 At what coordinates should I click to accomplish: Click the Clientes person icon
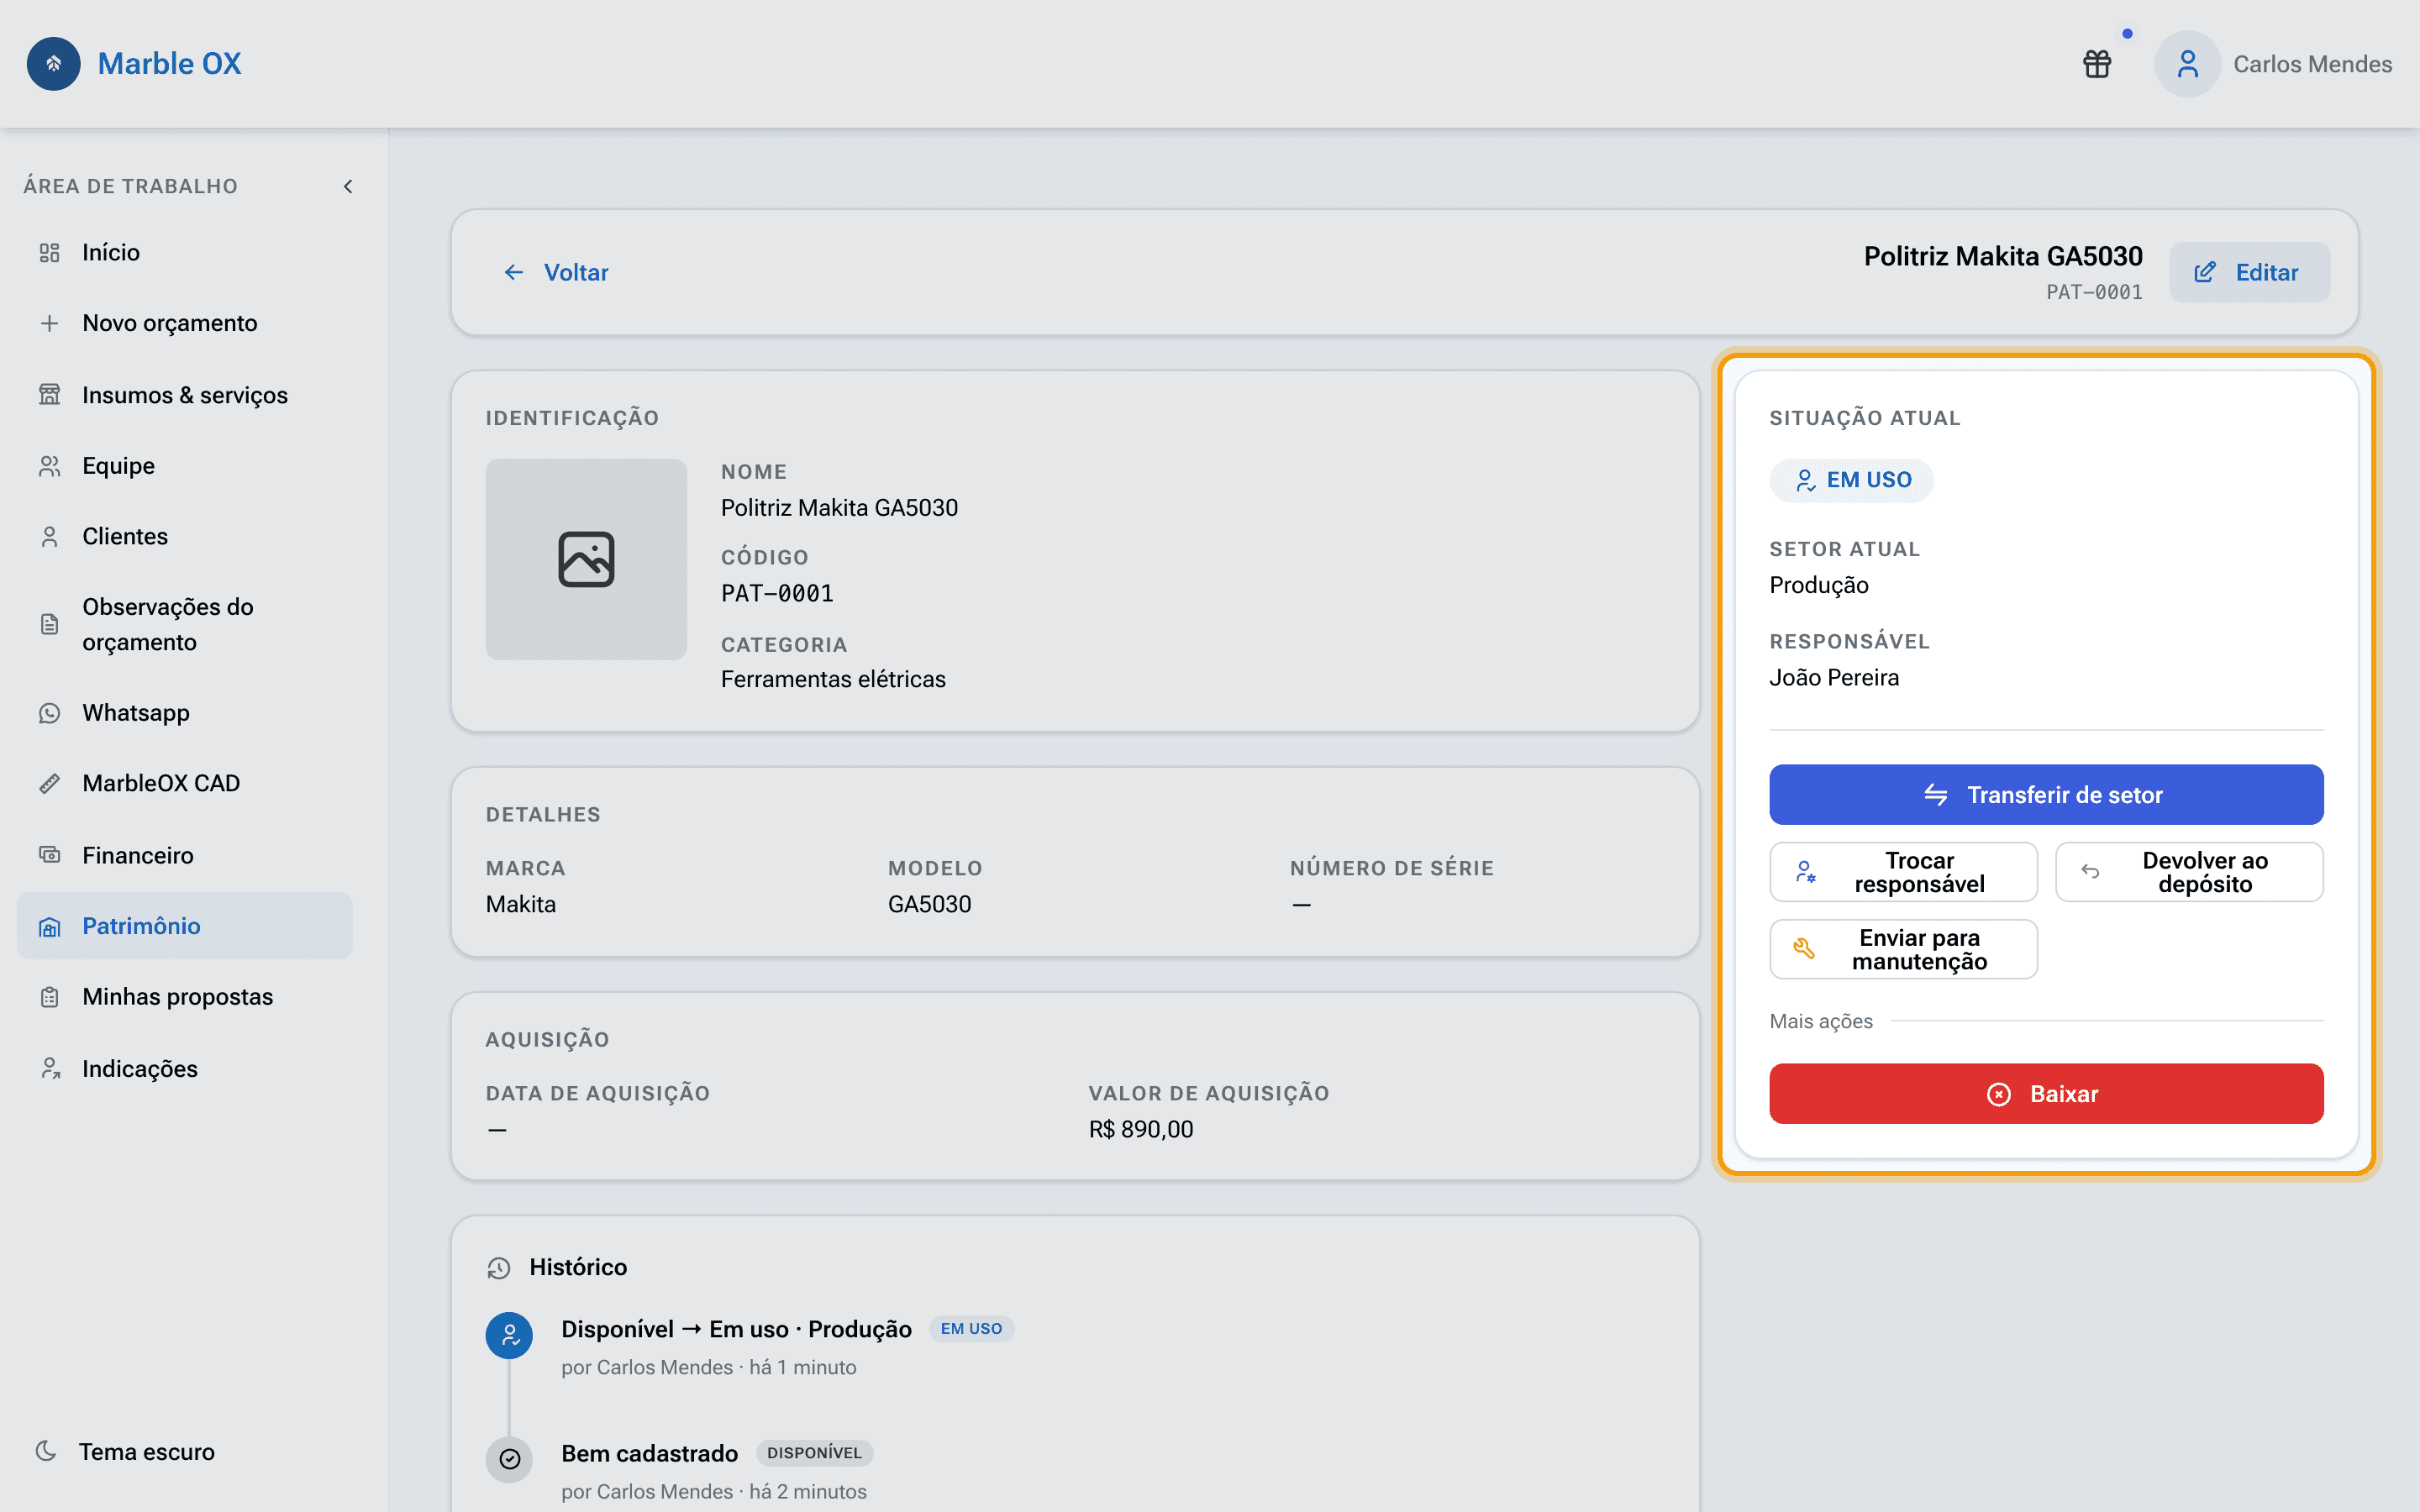click(49, 537)
